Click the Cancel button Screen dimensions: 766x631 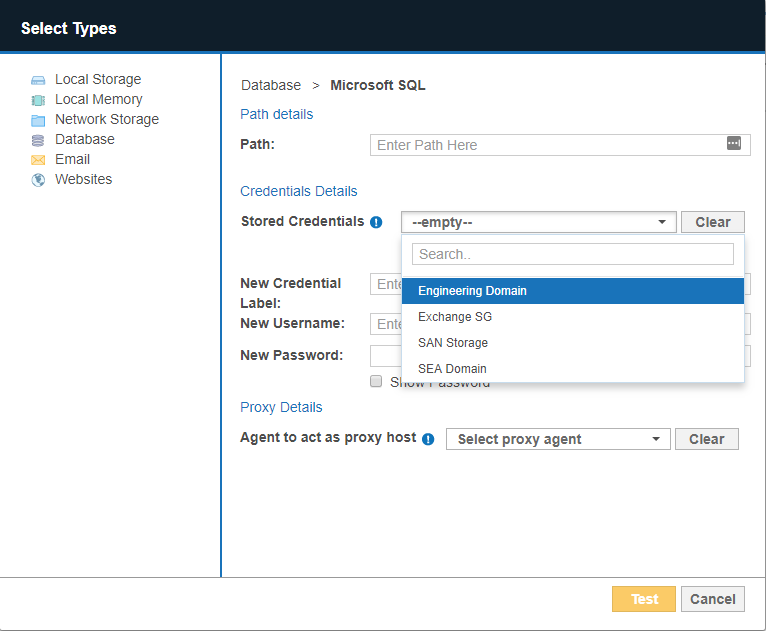point(713,599)
